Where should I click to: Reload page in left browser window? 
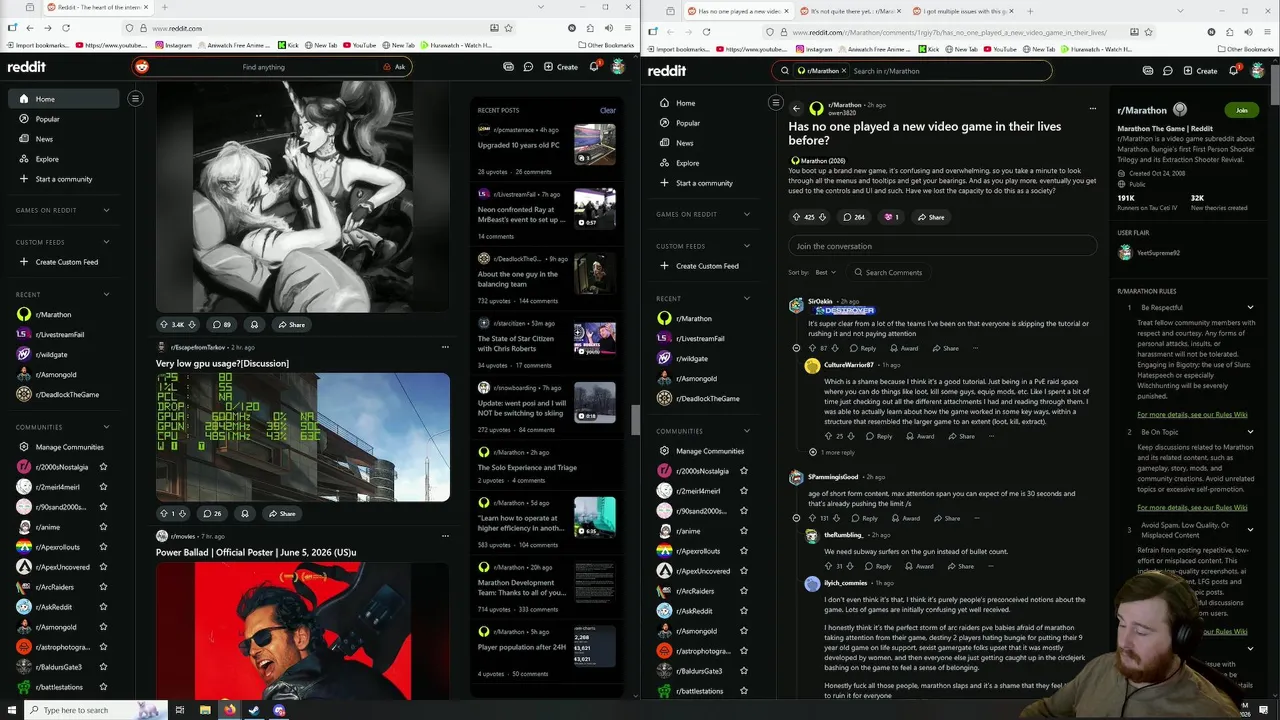click(65, 28)
